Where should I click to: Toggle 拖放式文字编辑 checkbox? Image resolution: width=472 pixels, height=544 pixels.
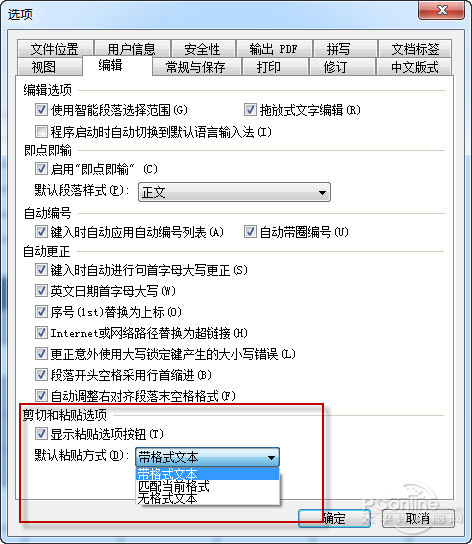250,110
